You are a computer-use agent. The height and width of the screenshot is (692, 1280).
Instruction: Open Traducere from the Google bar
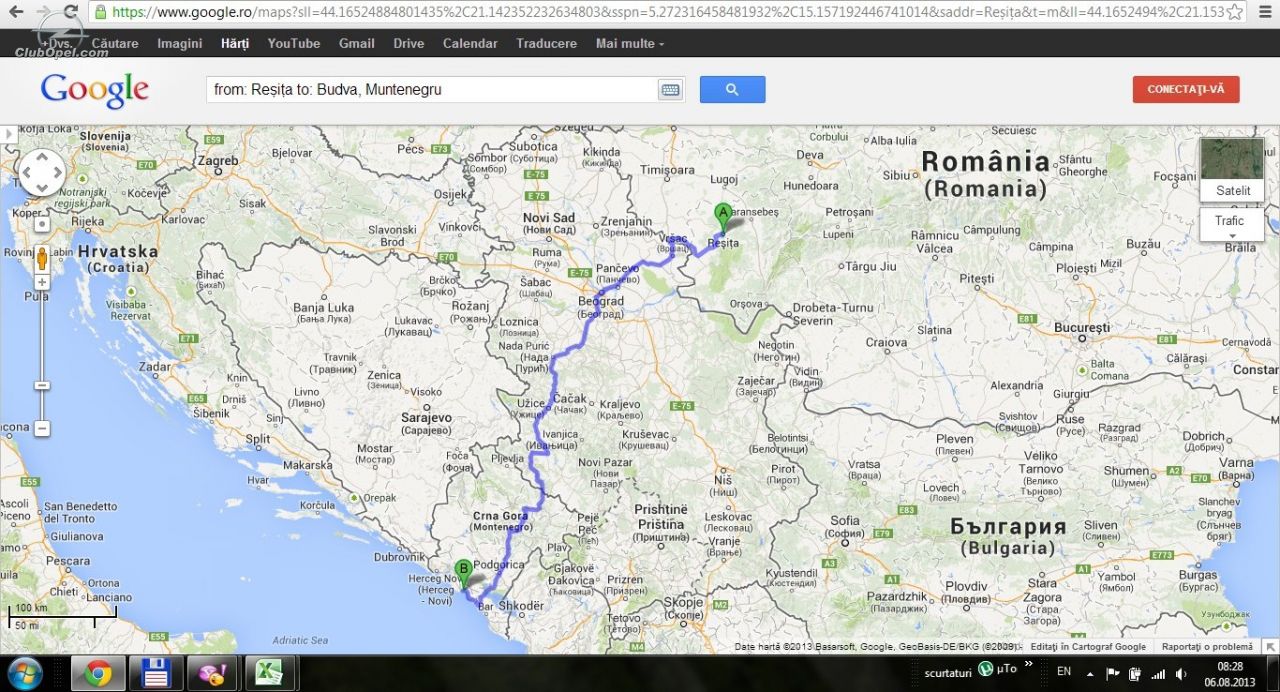pyautogui.click(x=546, y=44)
